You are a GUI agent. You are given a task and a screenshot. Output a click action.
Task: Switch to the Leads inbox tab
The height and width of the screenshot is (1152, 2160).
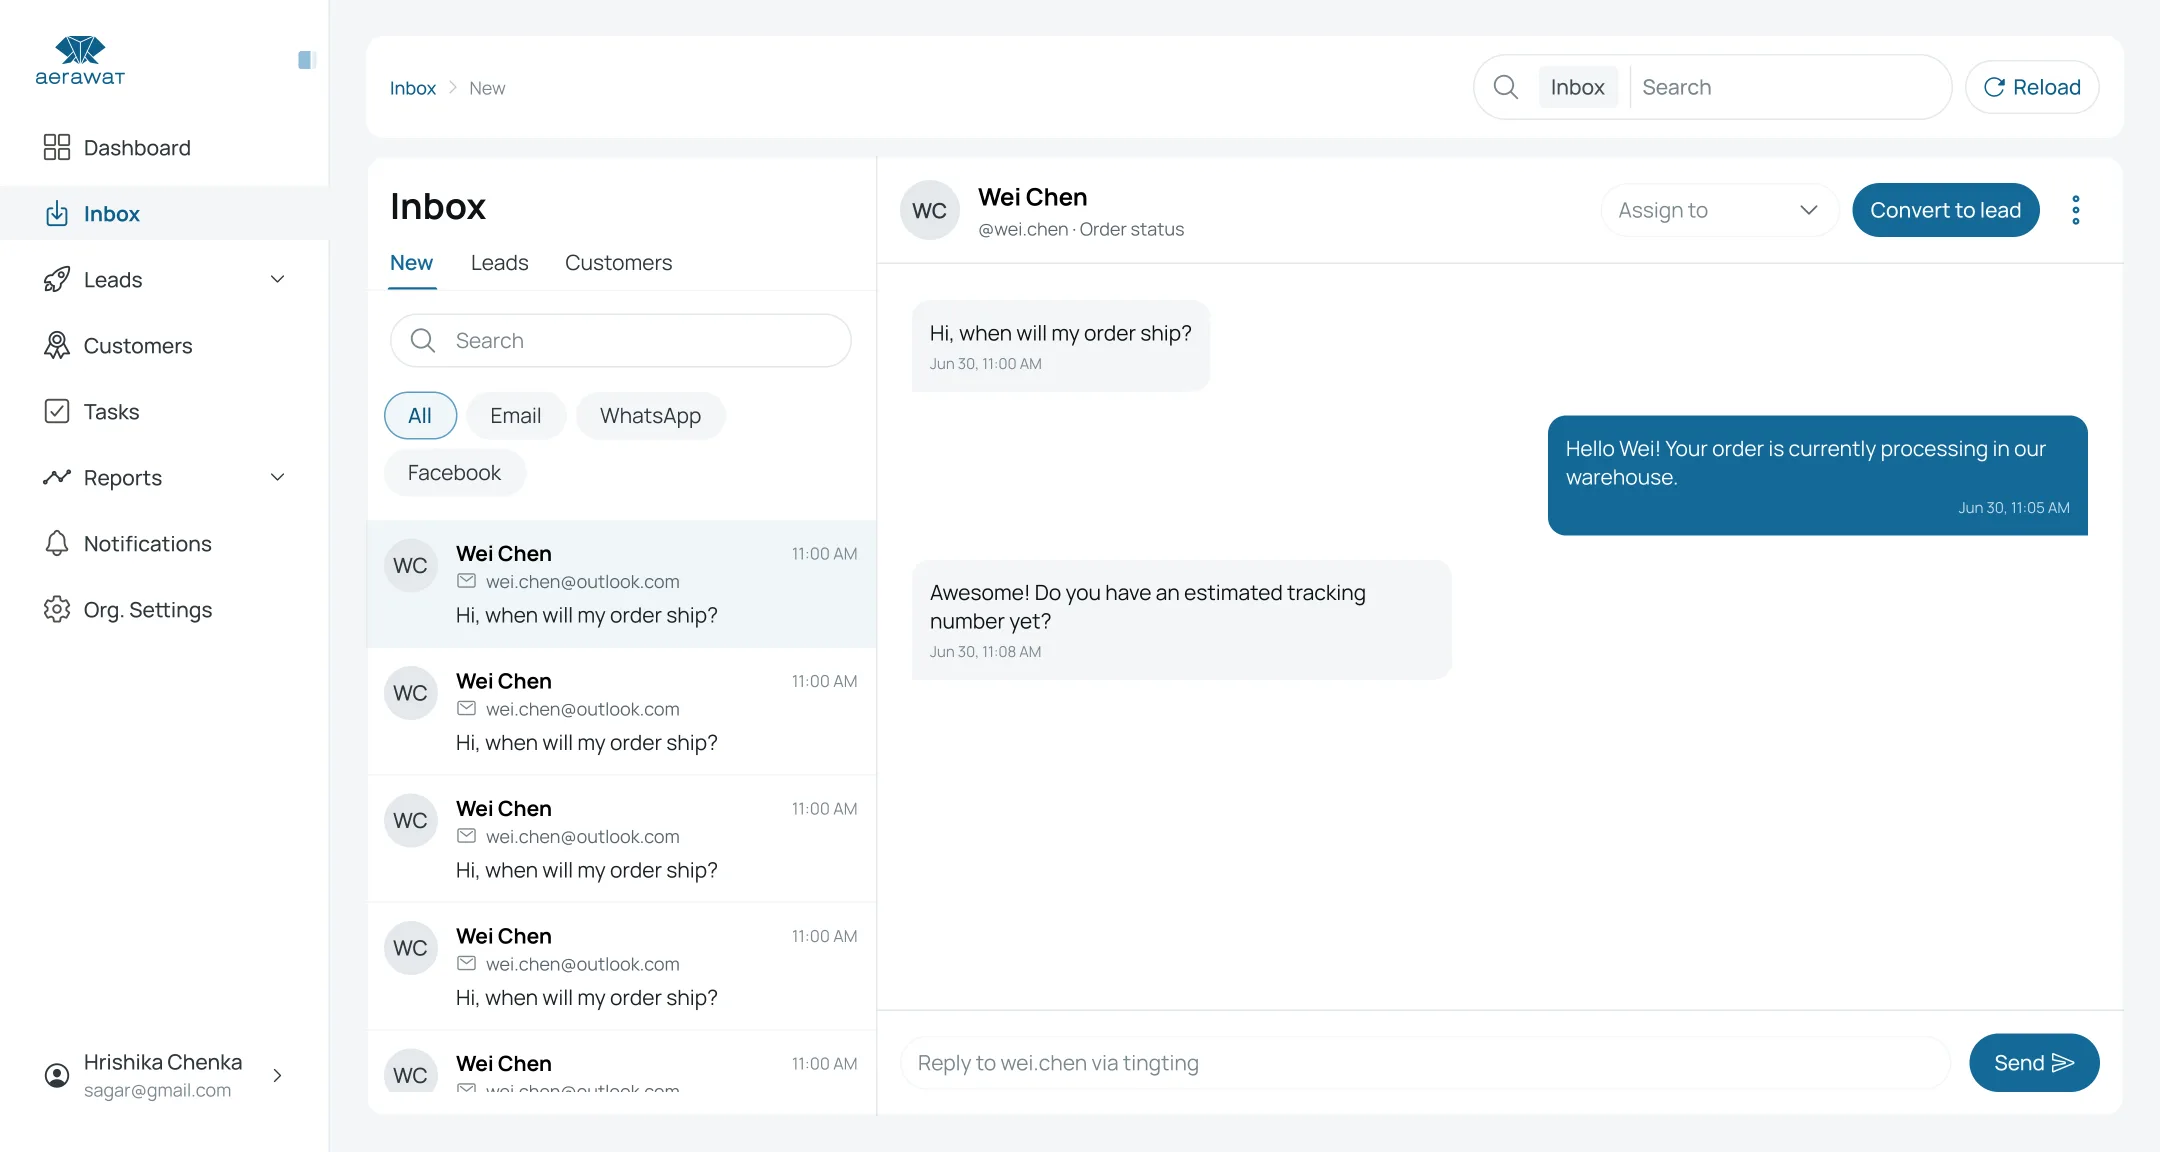[500, 263]
